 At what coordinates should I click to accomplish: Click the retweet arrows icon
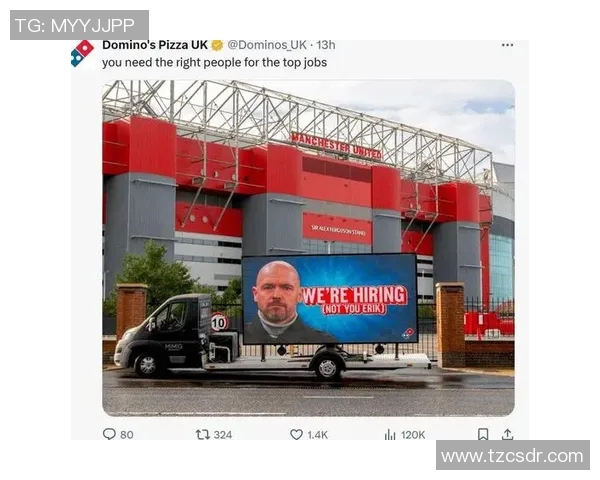[x=202, y=434]
